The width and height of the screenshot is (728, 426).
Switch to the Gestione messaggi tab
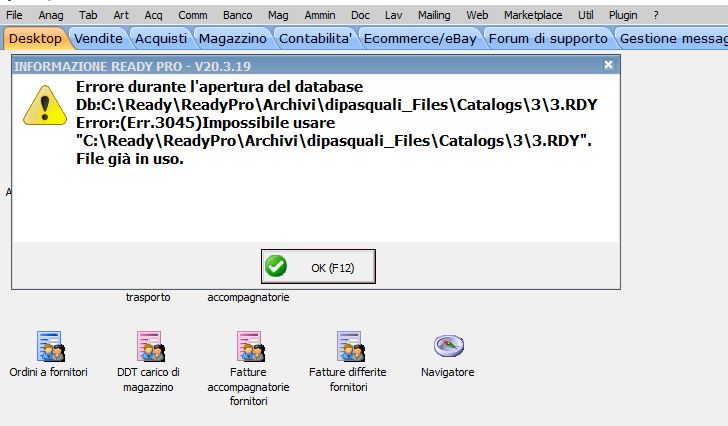[672, 39]
